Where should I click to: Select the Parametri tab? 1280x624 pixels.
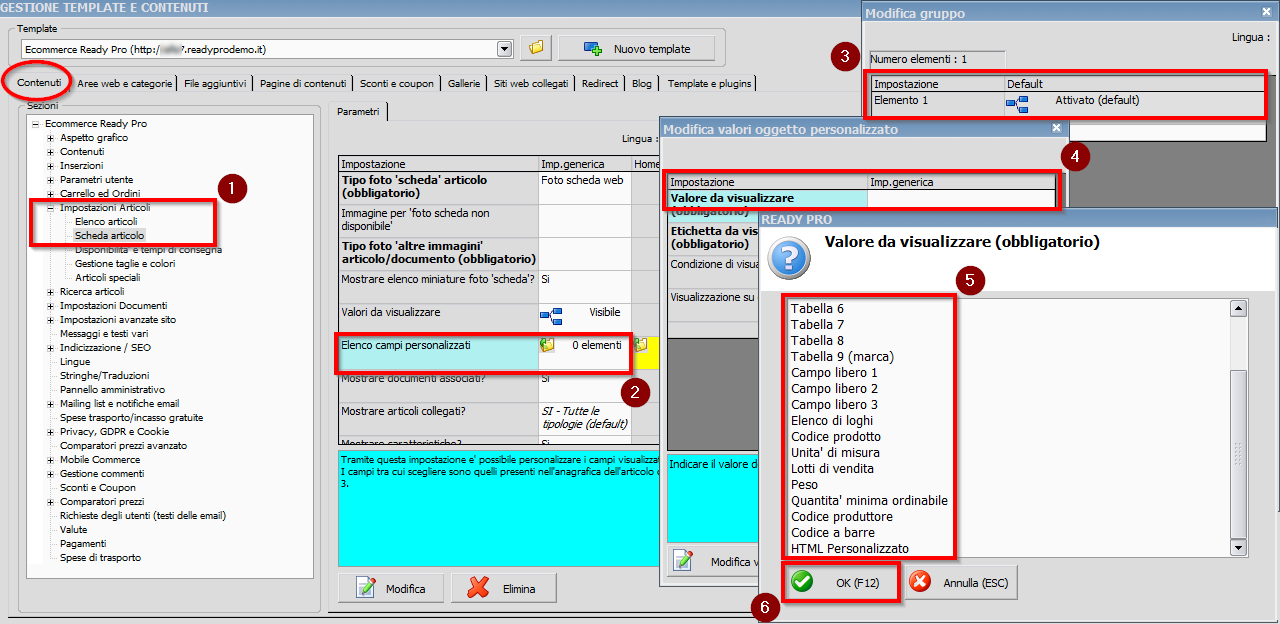(x=358, y=112)
